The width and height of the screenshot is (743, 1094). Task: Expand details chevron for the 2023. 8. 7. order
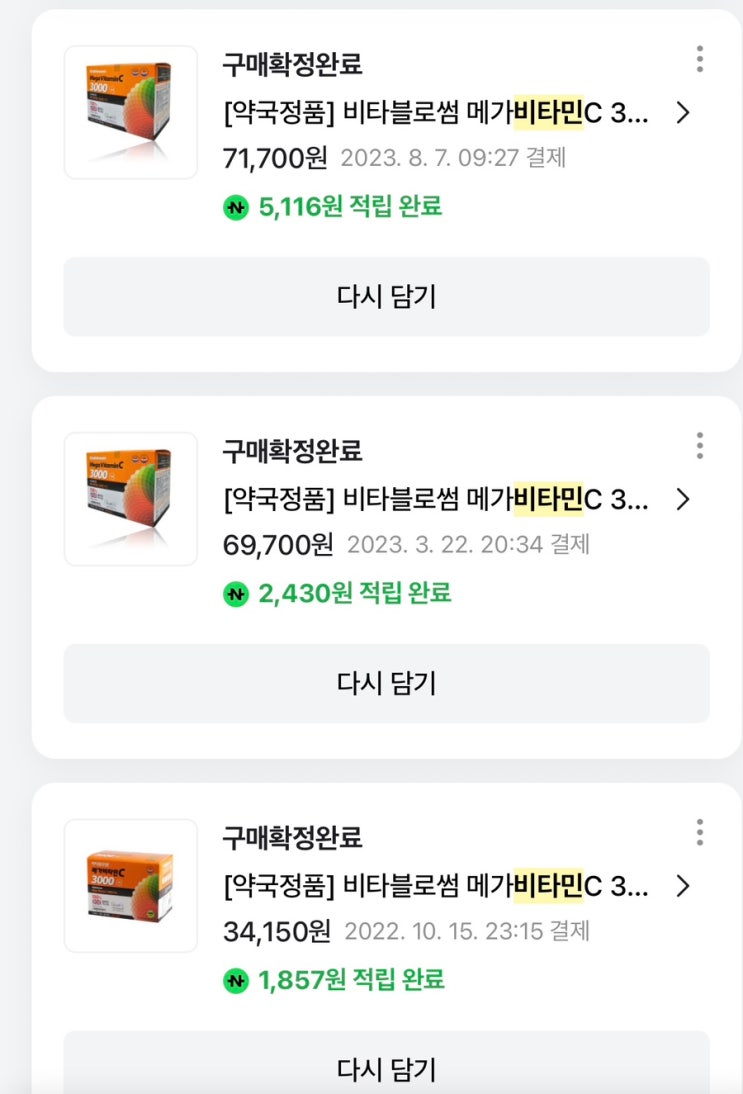click(x=683, y=113)
